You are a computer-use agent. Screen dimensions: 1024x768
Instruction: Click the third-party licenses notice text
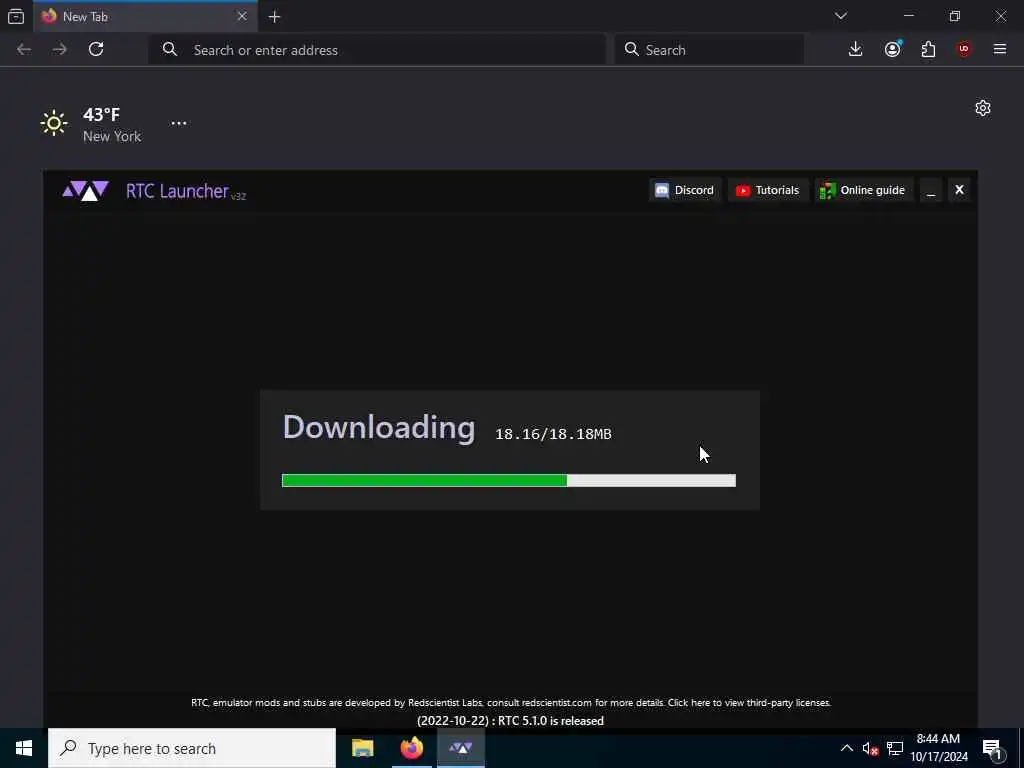coord(511,703)
